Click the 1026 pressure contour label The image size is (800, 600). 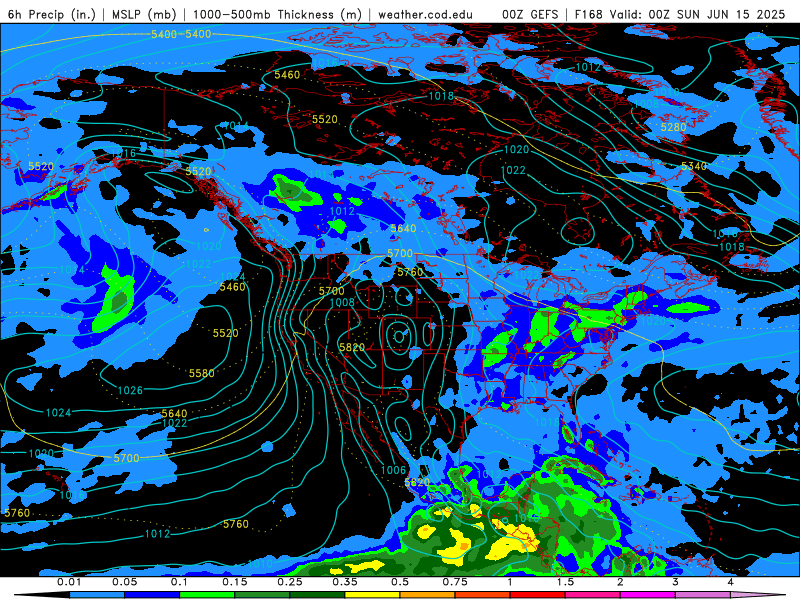point(130,390)
